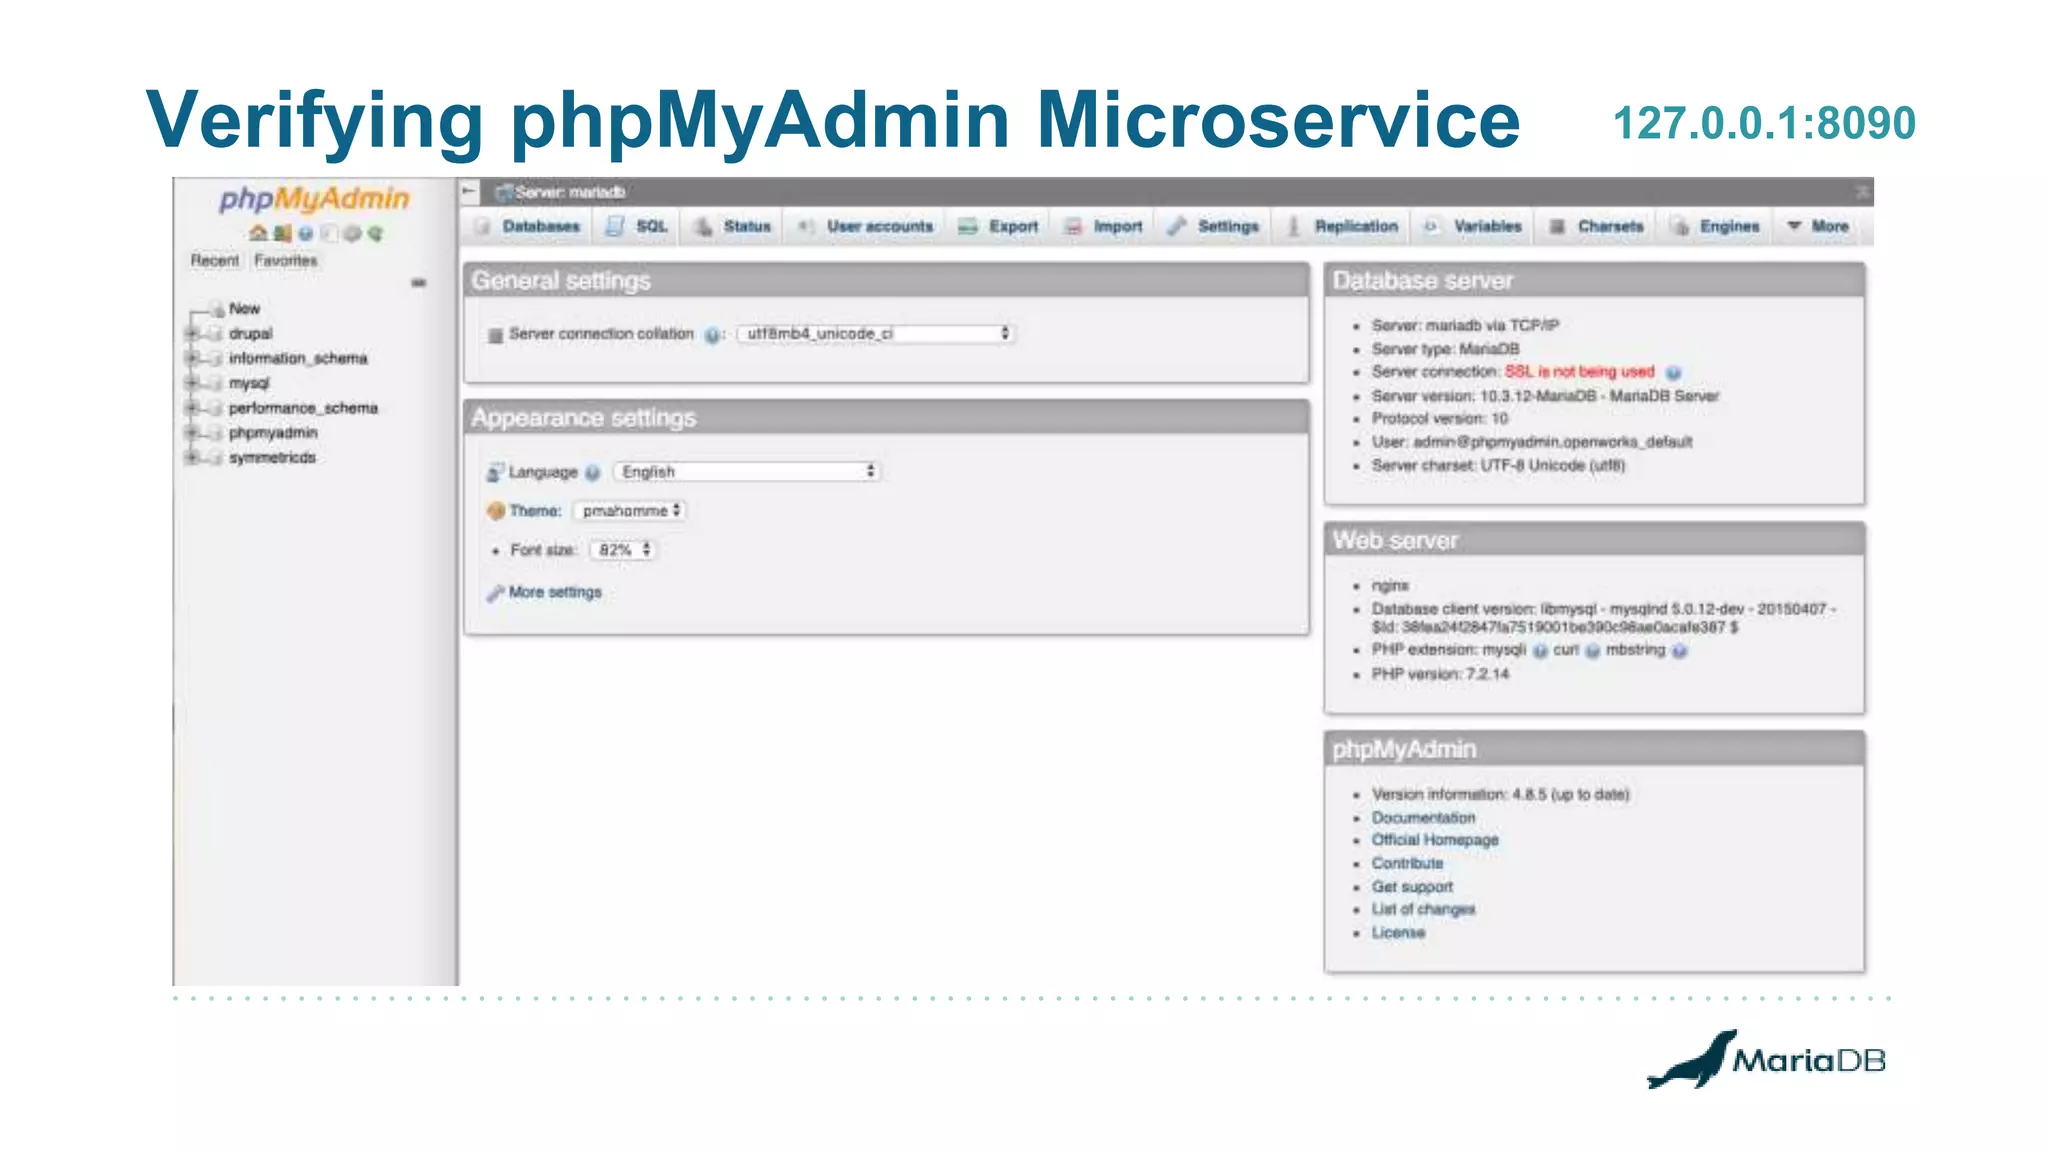Click the Recent tables button
This screenshot has height=1152, width=2048.
tap(215, 260)
